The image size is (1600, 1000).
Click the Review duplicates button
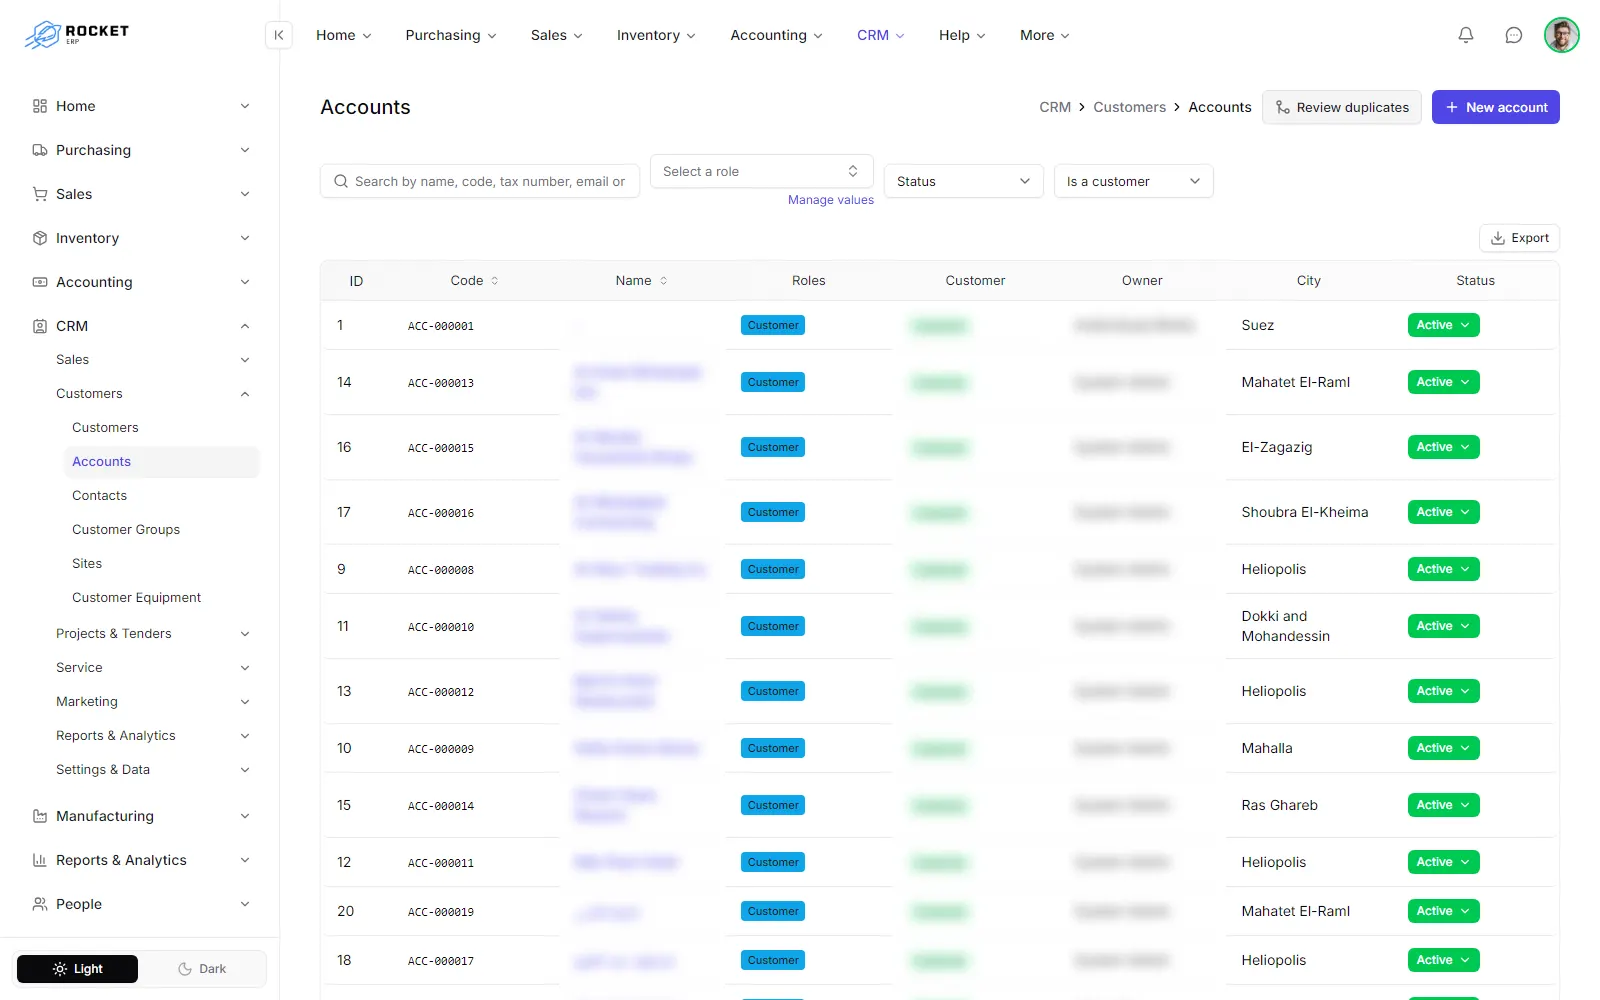(1342, 107)
